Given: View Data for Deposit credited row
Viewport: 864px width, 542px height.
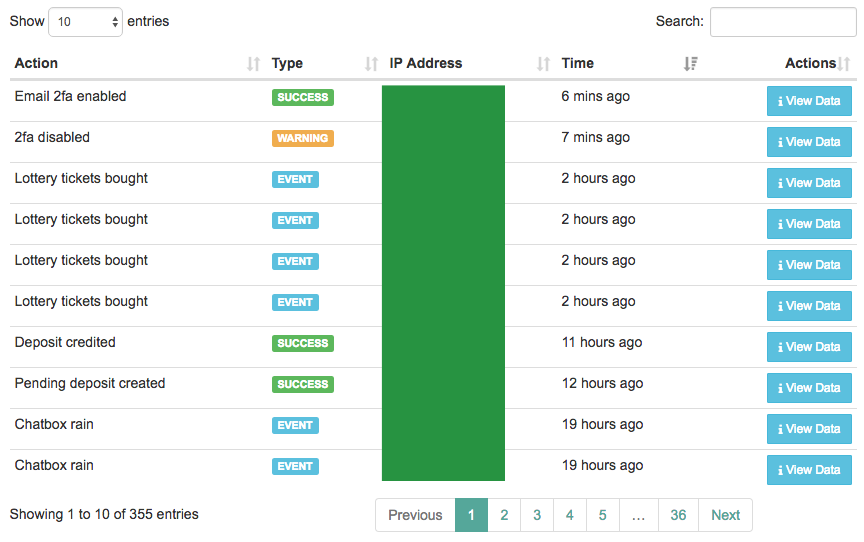Looking at the screenshot, I should pos(809,346).
